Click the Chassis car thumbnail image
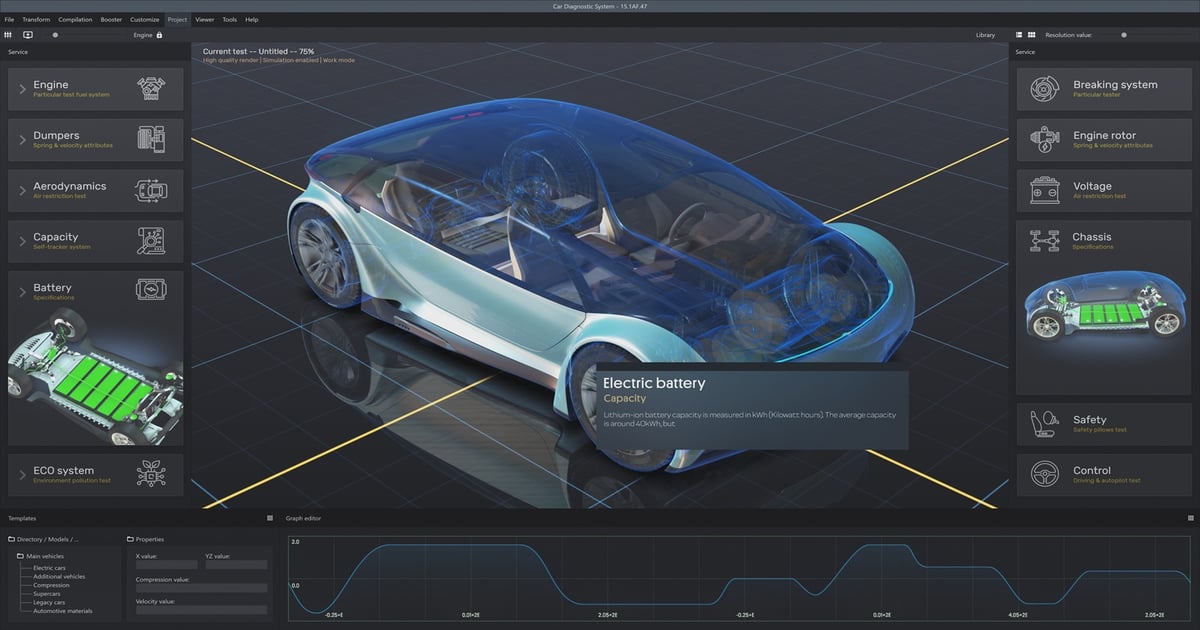1200x630 pixels. click(1104, 308)
